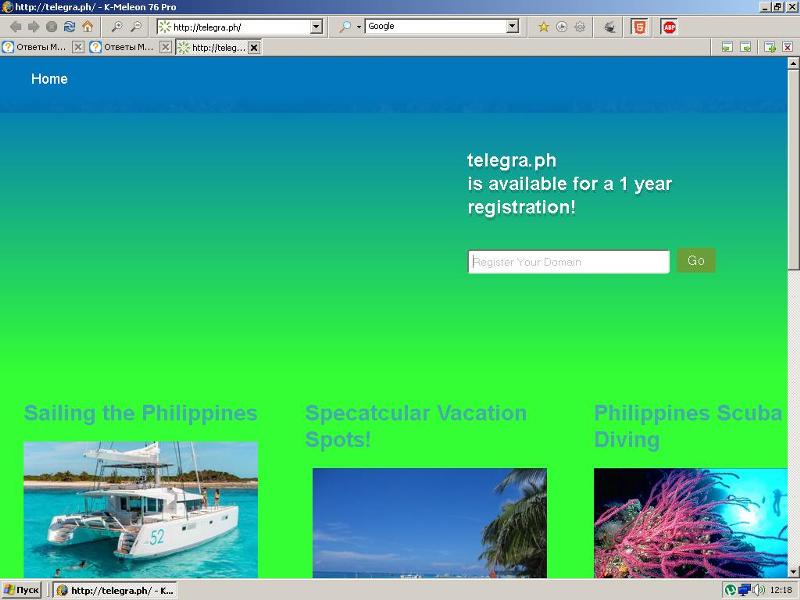Open the history clock icon

pyautogui.click(x=562, y=27)
